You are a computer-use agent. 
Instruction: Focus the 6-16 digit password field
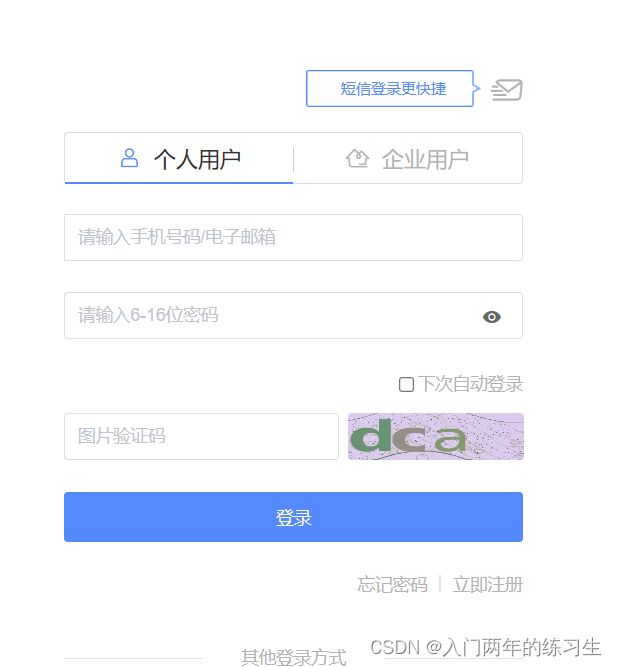[293, 316]
